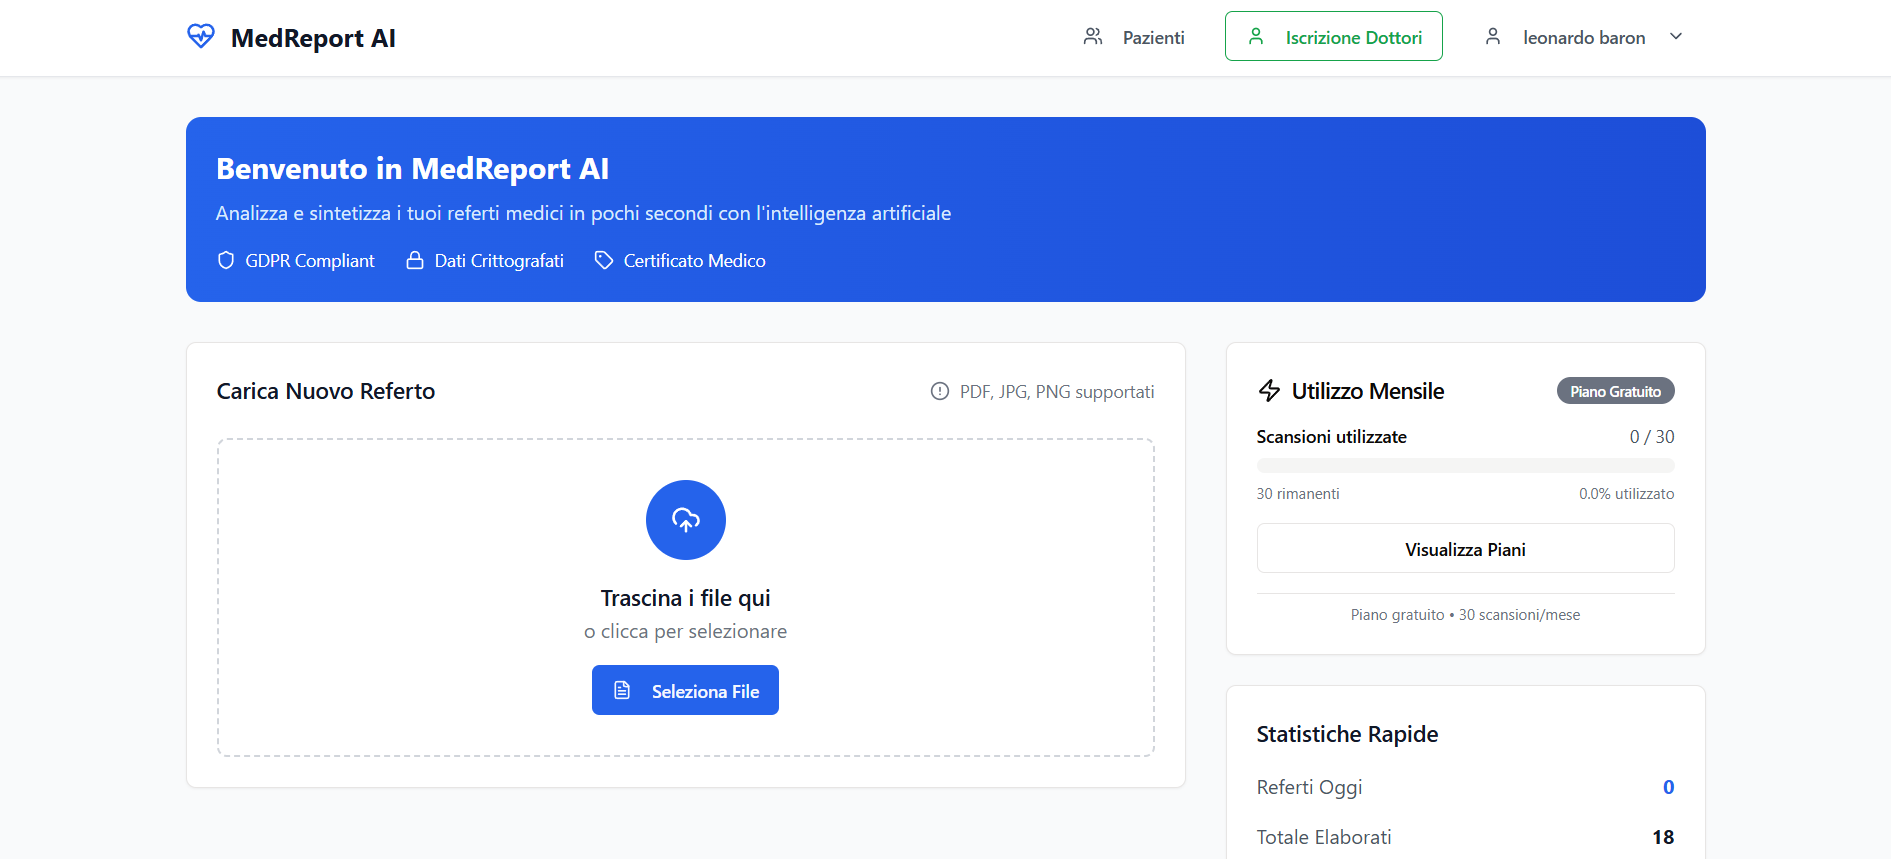Open the leonardo baron account menu

coord(1583,38)
